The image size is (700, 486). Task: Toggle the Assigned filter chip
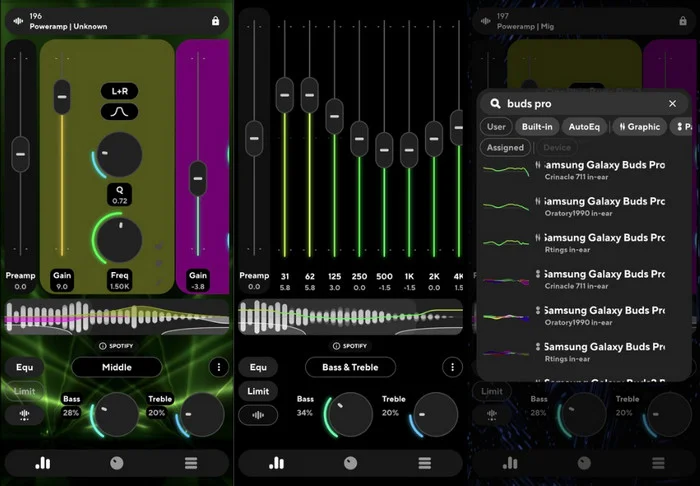505,147
